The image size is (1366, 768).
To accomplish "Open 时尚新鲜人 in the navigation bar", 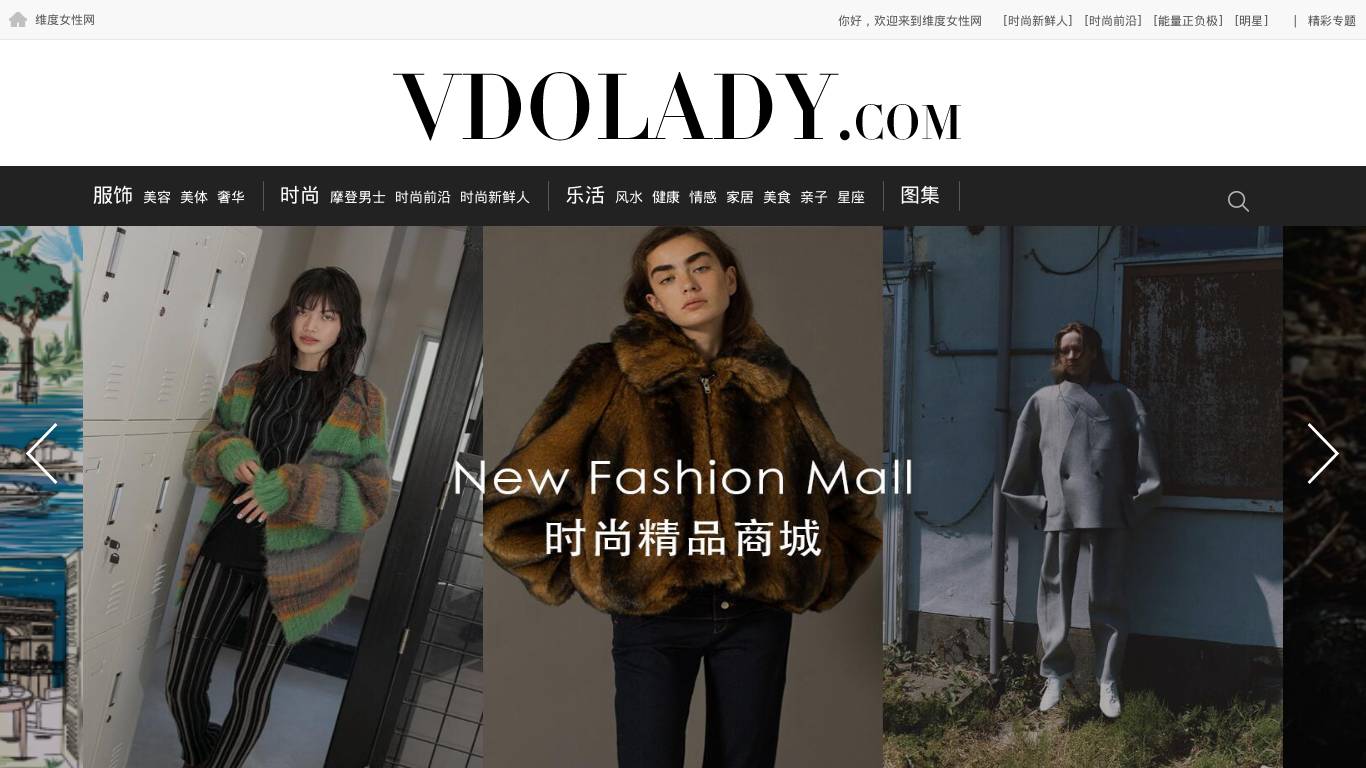I will (495, 197).
